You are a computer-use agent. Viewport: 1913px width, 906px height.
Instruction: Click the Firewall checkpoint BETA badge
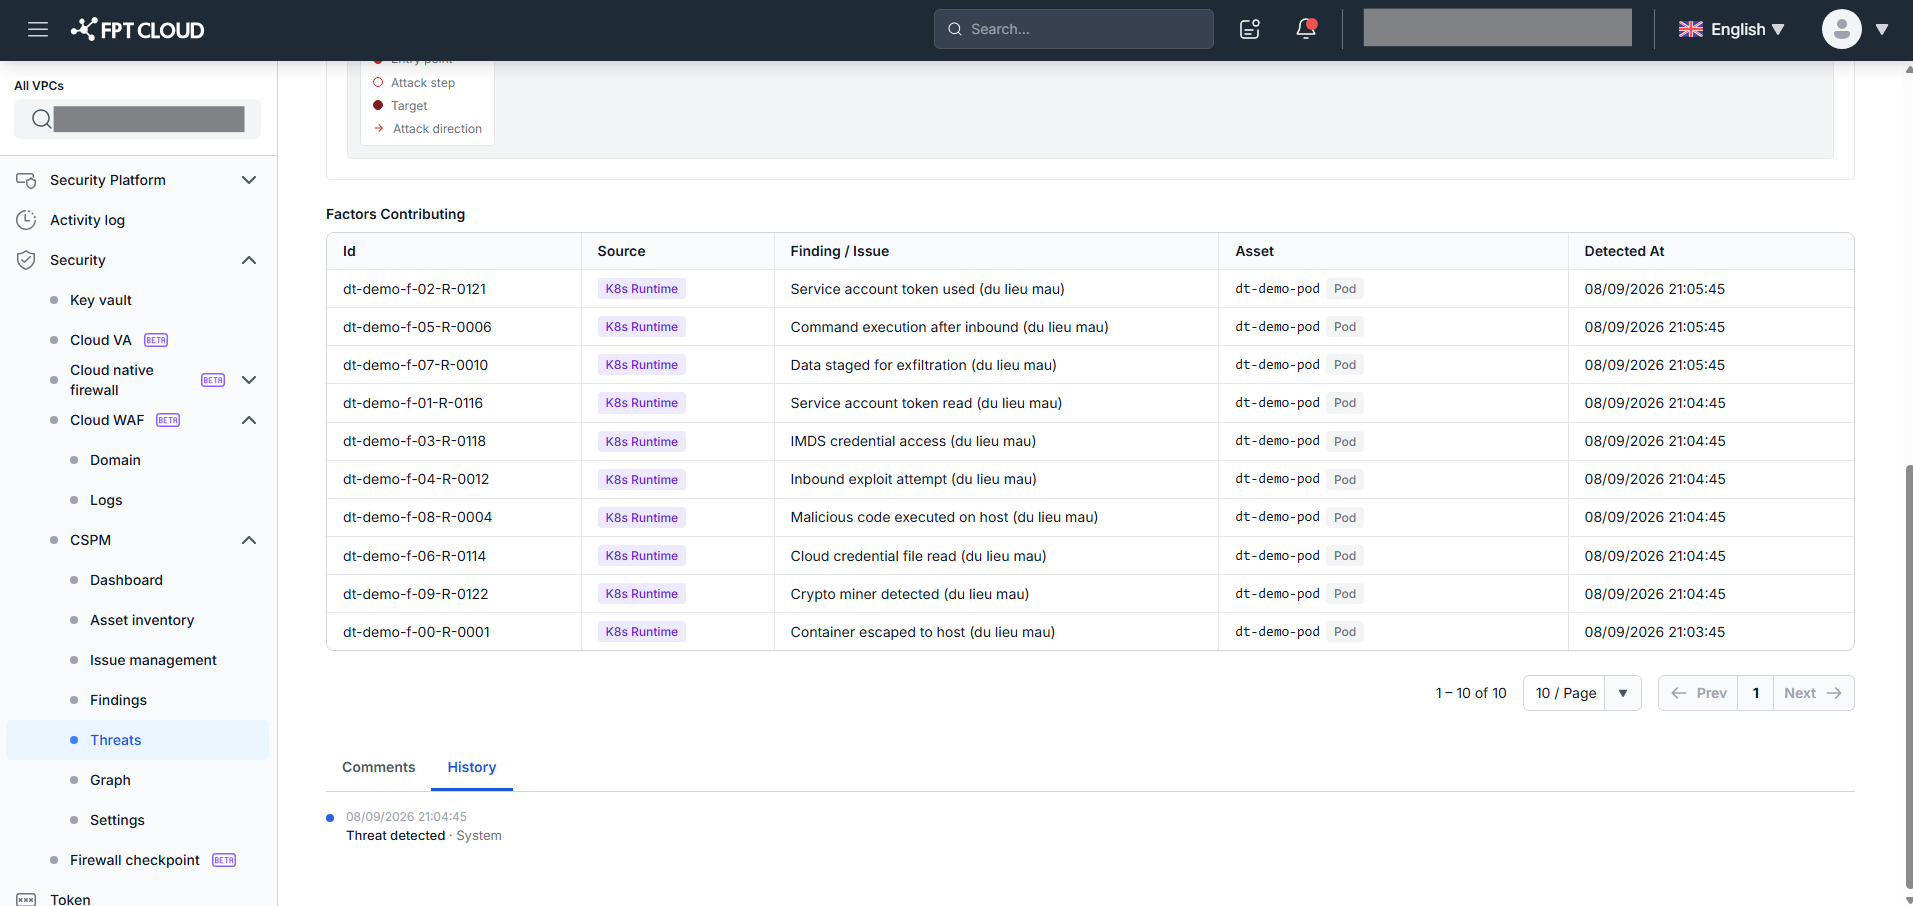(x=224, y=860)
